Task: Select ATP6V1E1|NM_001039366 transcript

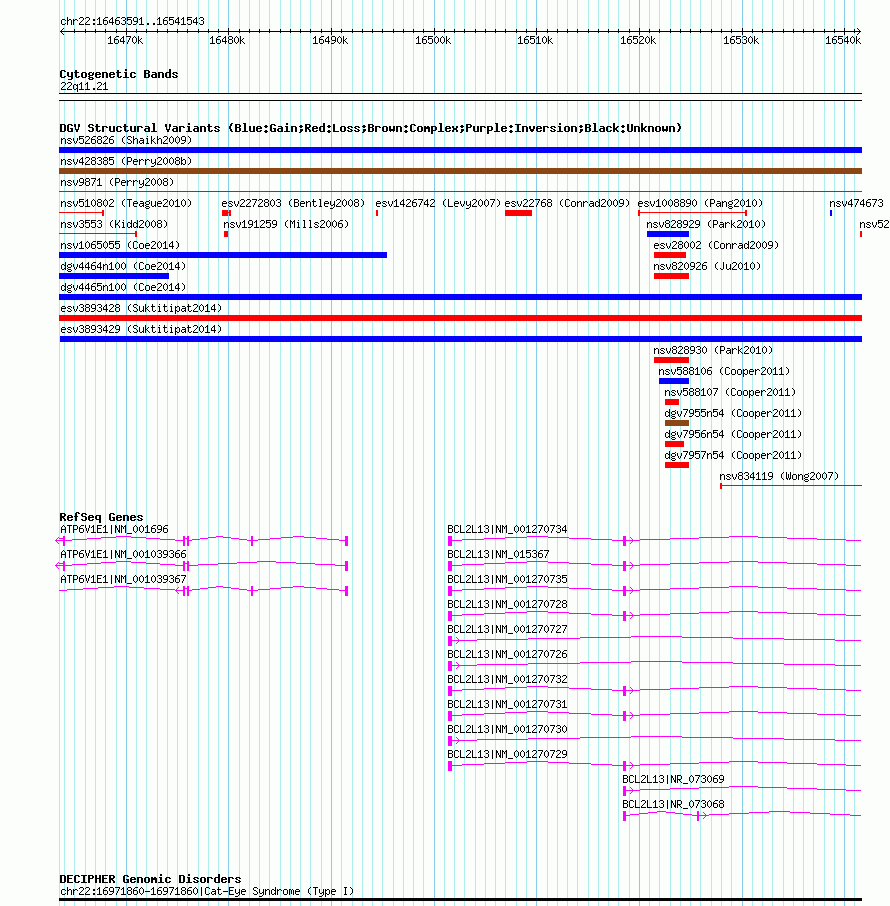Action: click(x=123, y=554)
